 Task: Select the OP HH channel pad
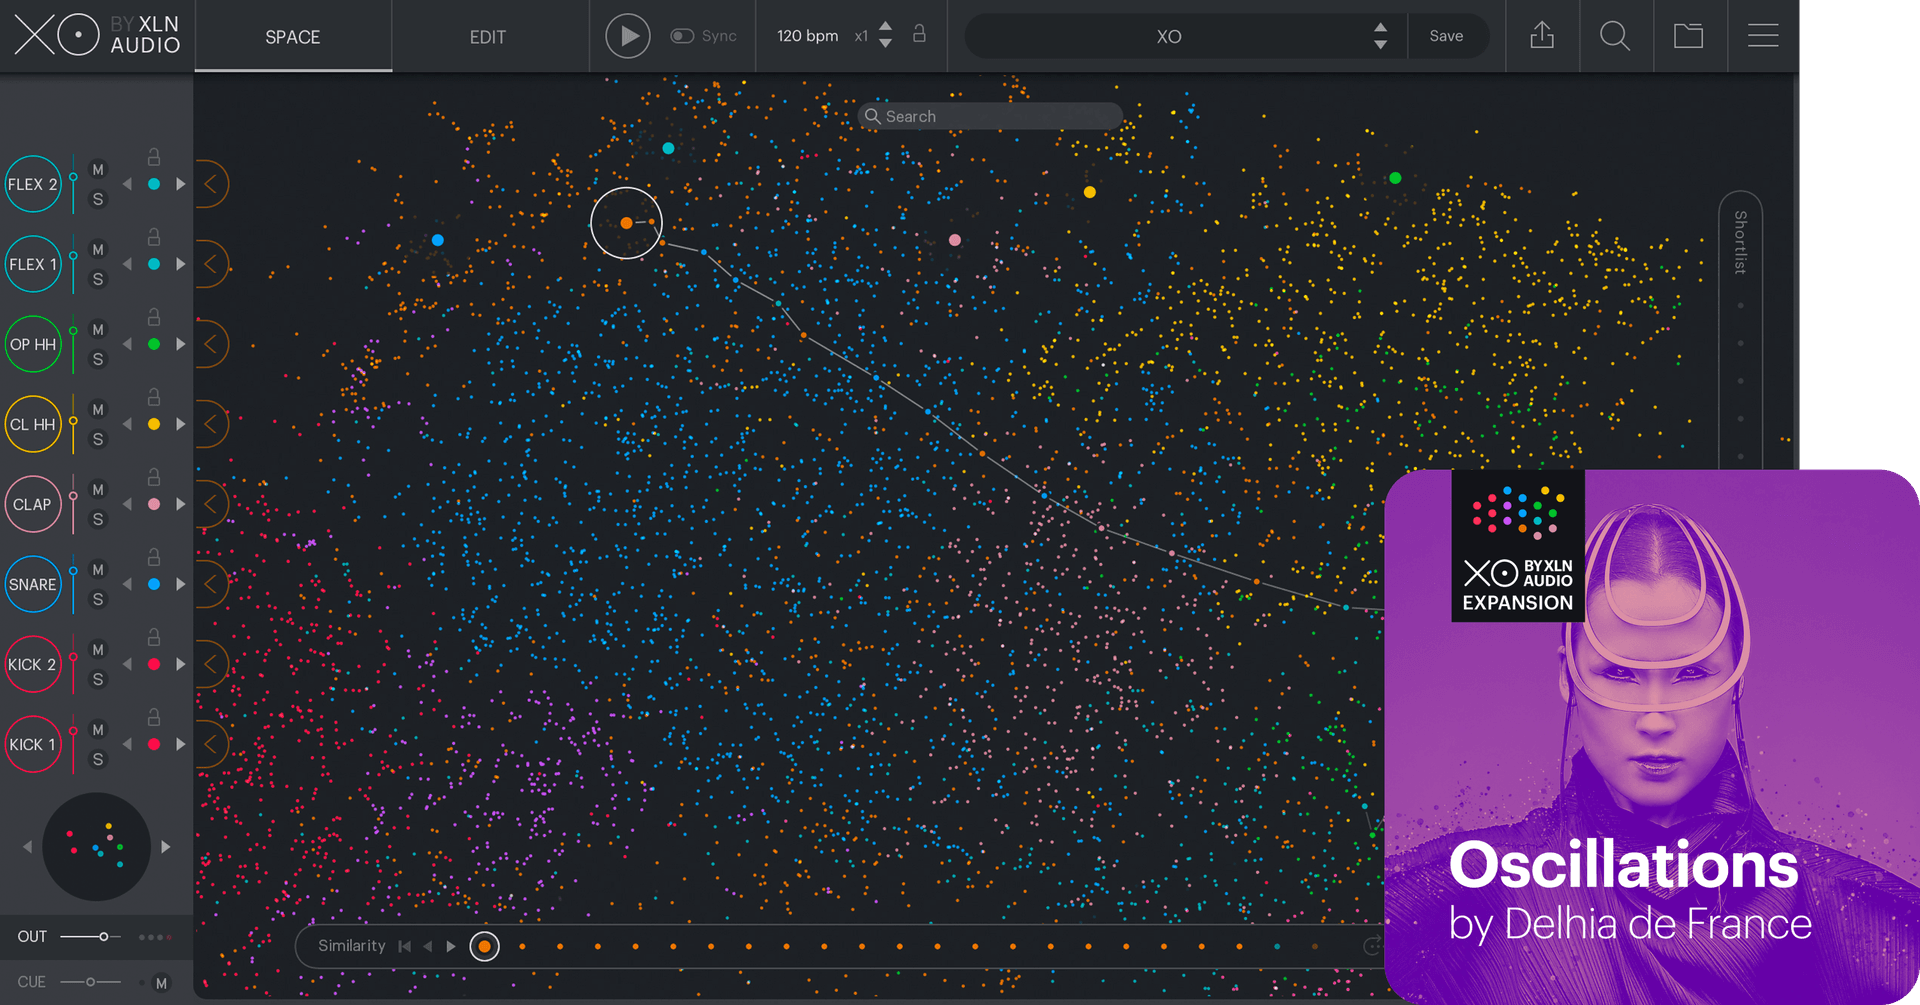pos(33,344)
